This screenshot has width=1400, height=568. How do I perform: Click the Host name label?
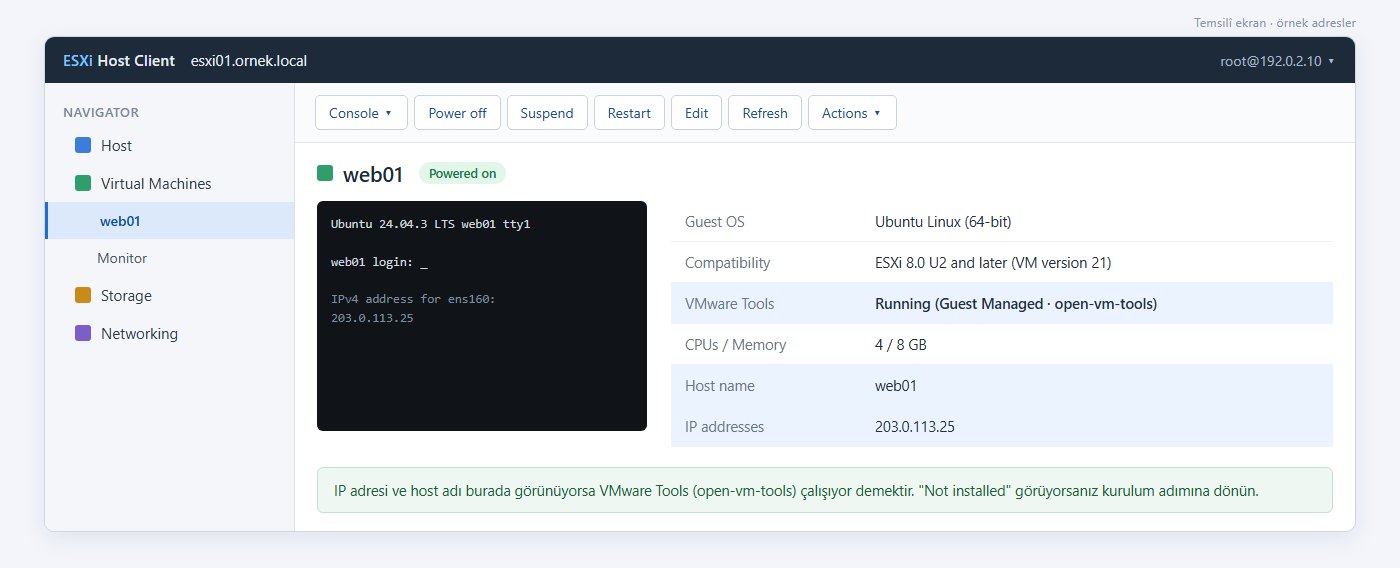click(720, 386)
